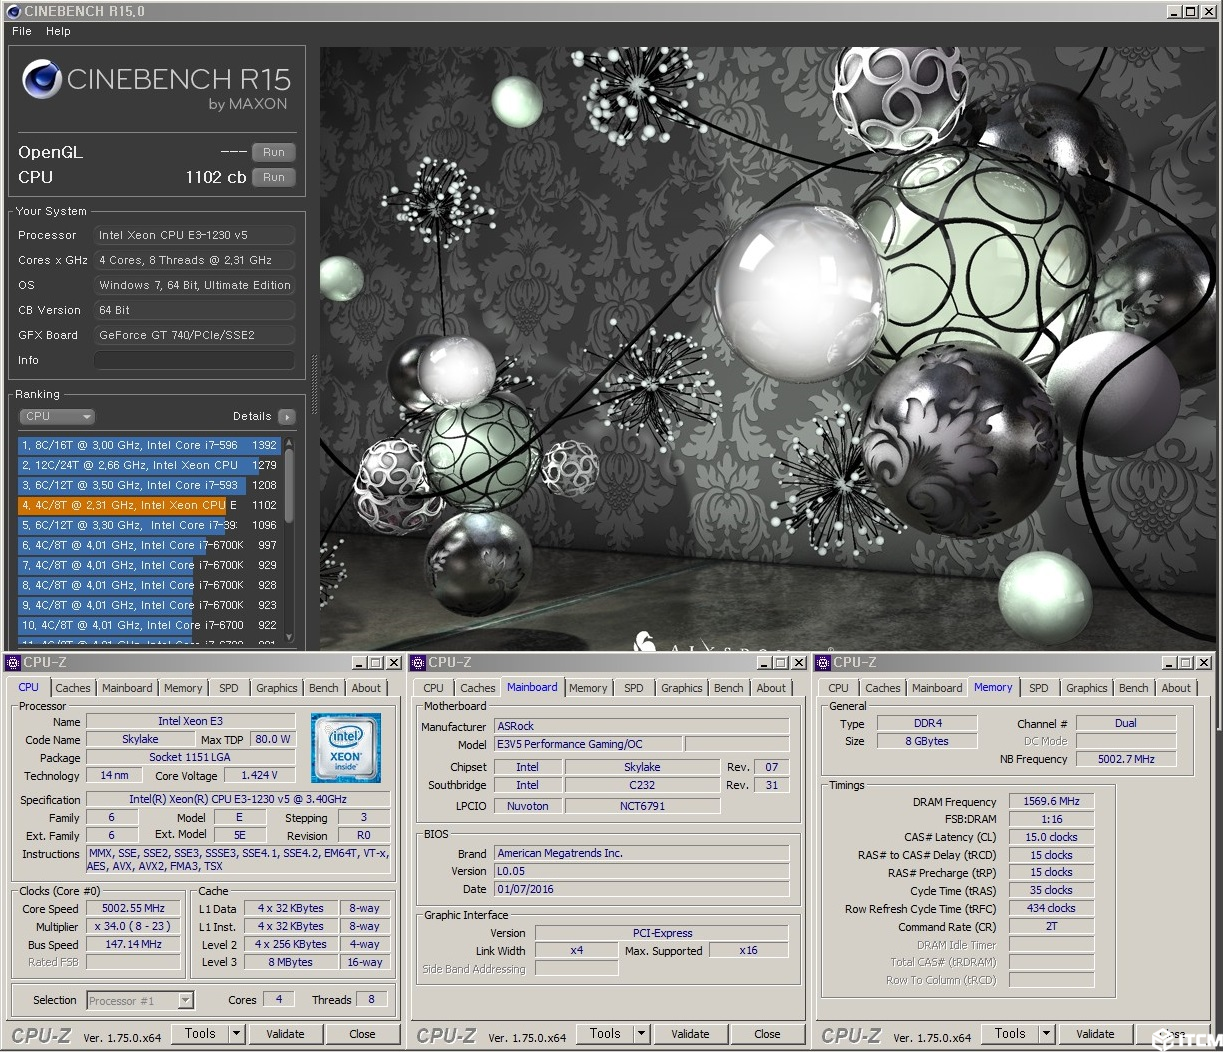Select ranking row 1 8C/16T i7-596
Image resolution: width=1223 pixels, height=1052 pixels.
[x=149, y=445]
